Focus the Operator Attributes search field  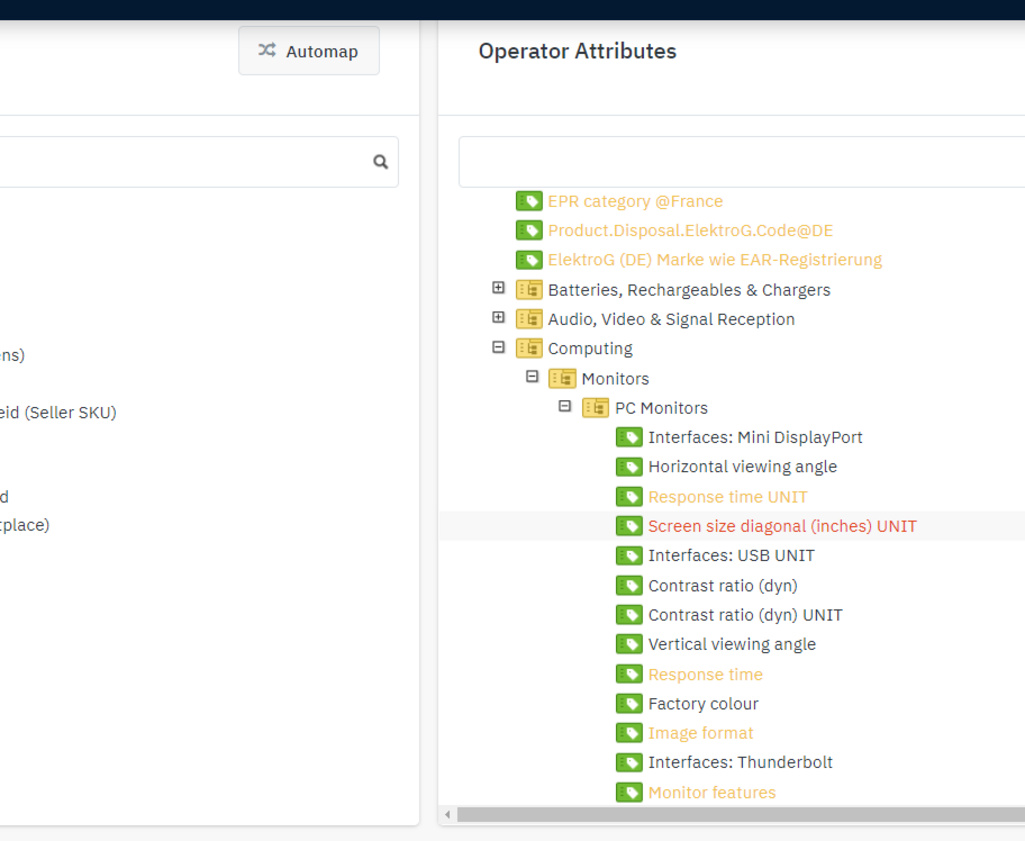pyautogui.click(x=742, y=162)
